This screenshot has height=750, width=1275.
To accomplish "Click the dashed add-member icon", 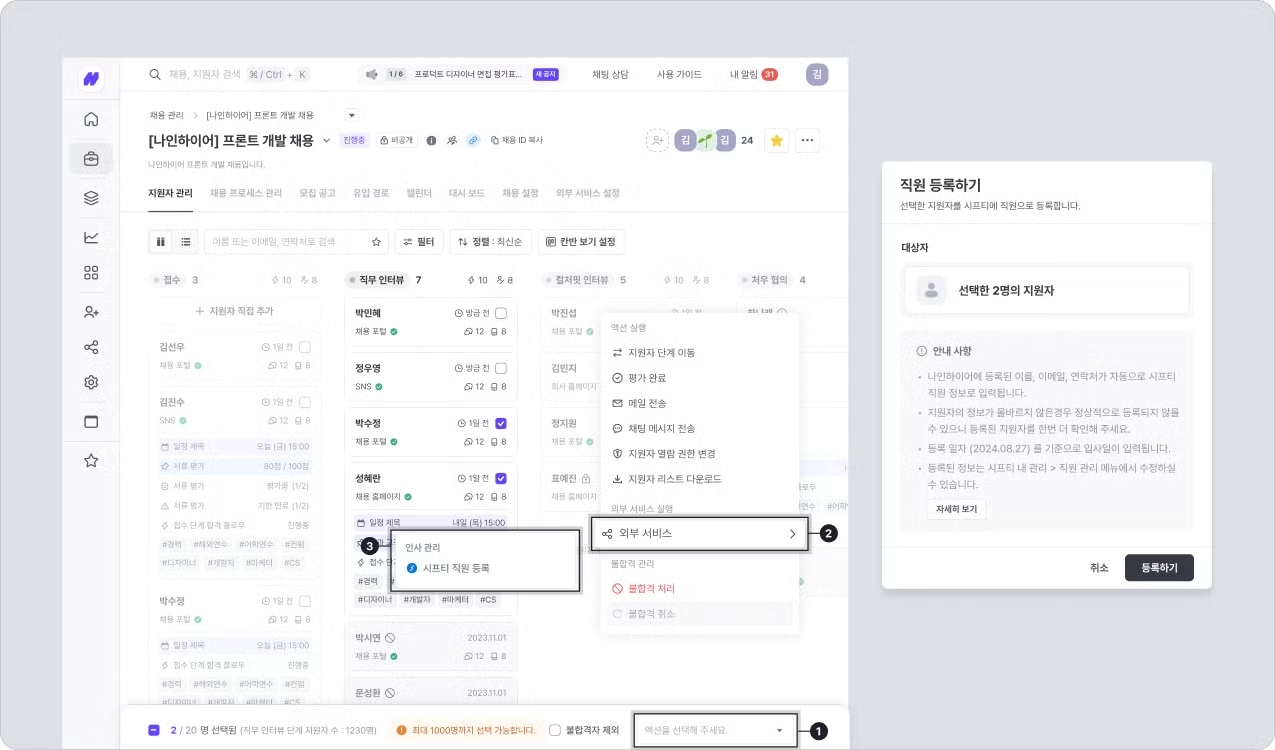I will [x=657, y=141].
